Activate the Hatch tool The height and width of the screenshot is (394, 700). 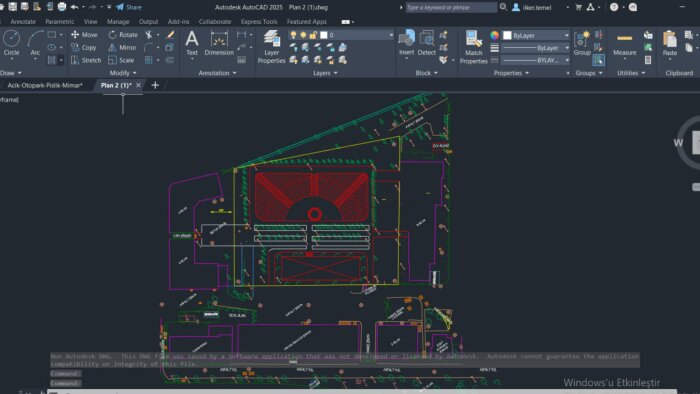tap(52, 60)
